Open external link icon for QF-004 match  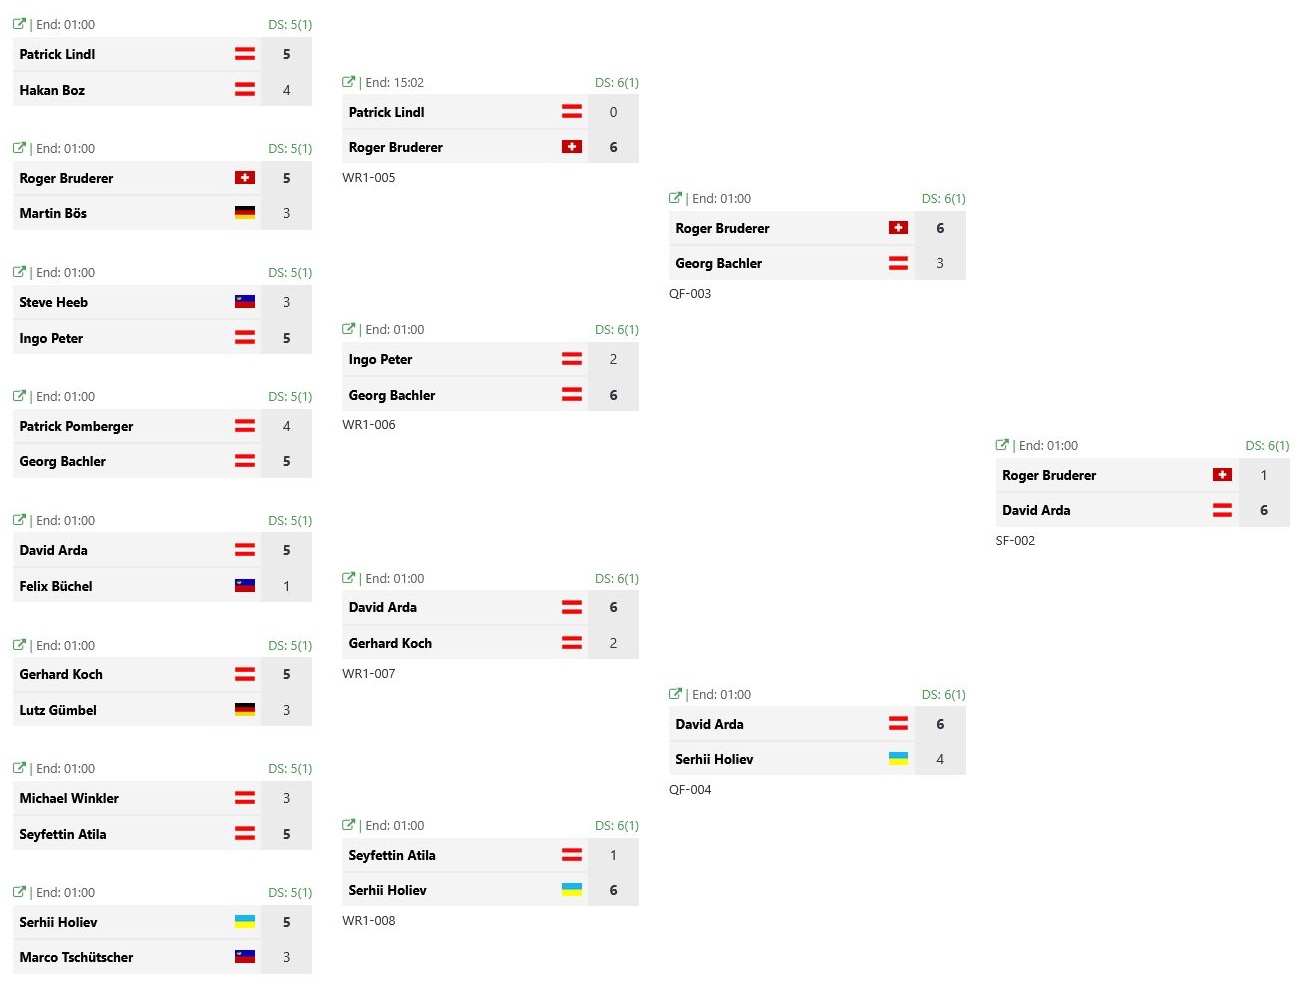[675, 694]
